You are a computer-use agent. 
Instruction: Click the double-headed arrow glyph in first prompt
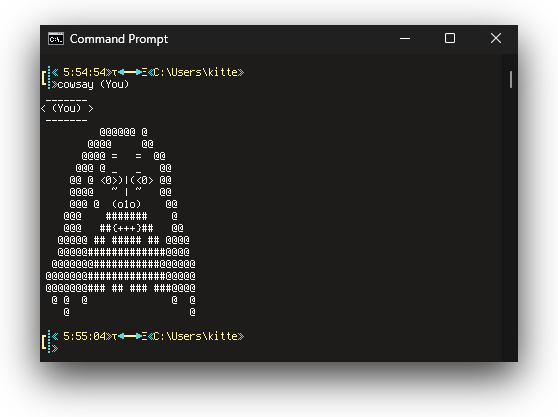pos(130,72)
